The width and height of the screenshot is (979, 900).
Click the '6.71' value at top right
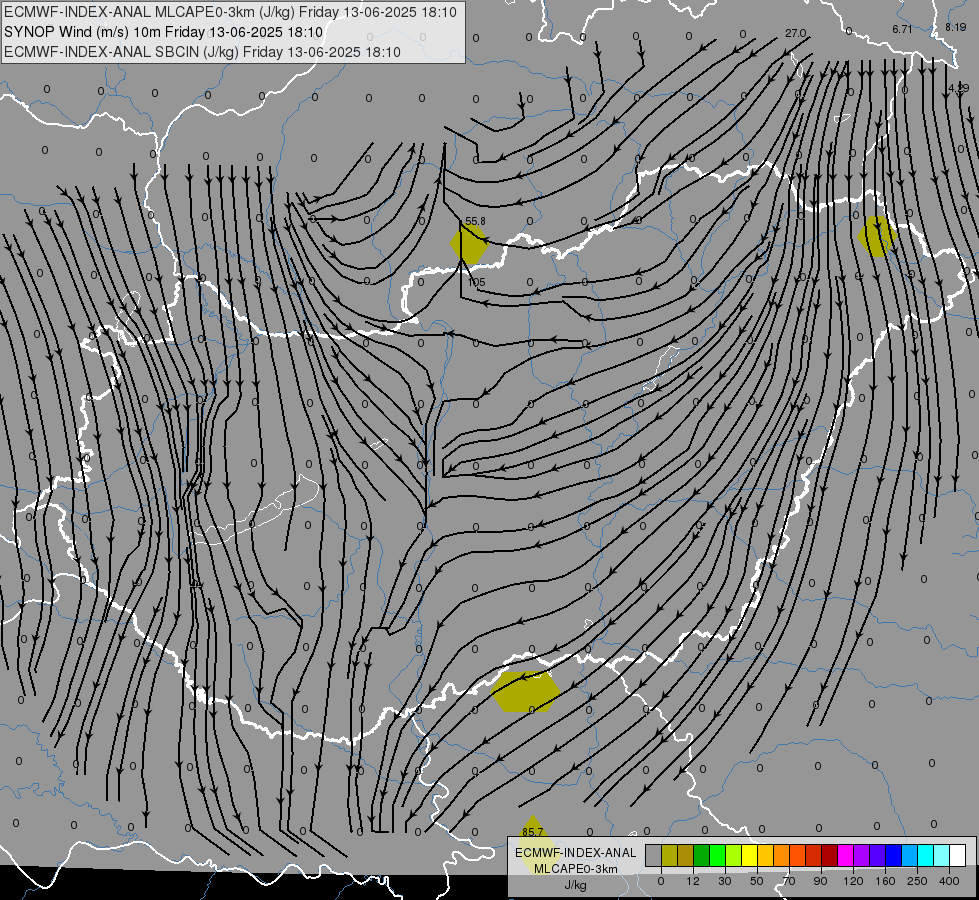click(902, 29)
